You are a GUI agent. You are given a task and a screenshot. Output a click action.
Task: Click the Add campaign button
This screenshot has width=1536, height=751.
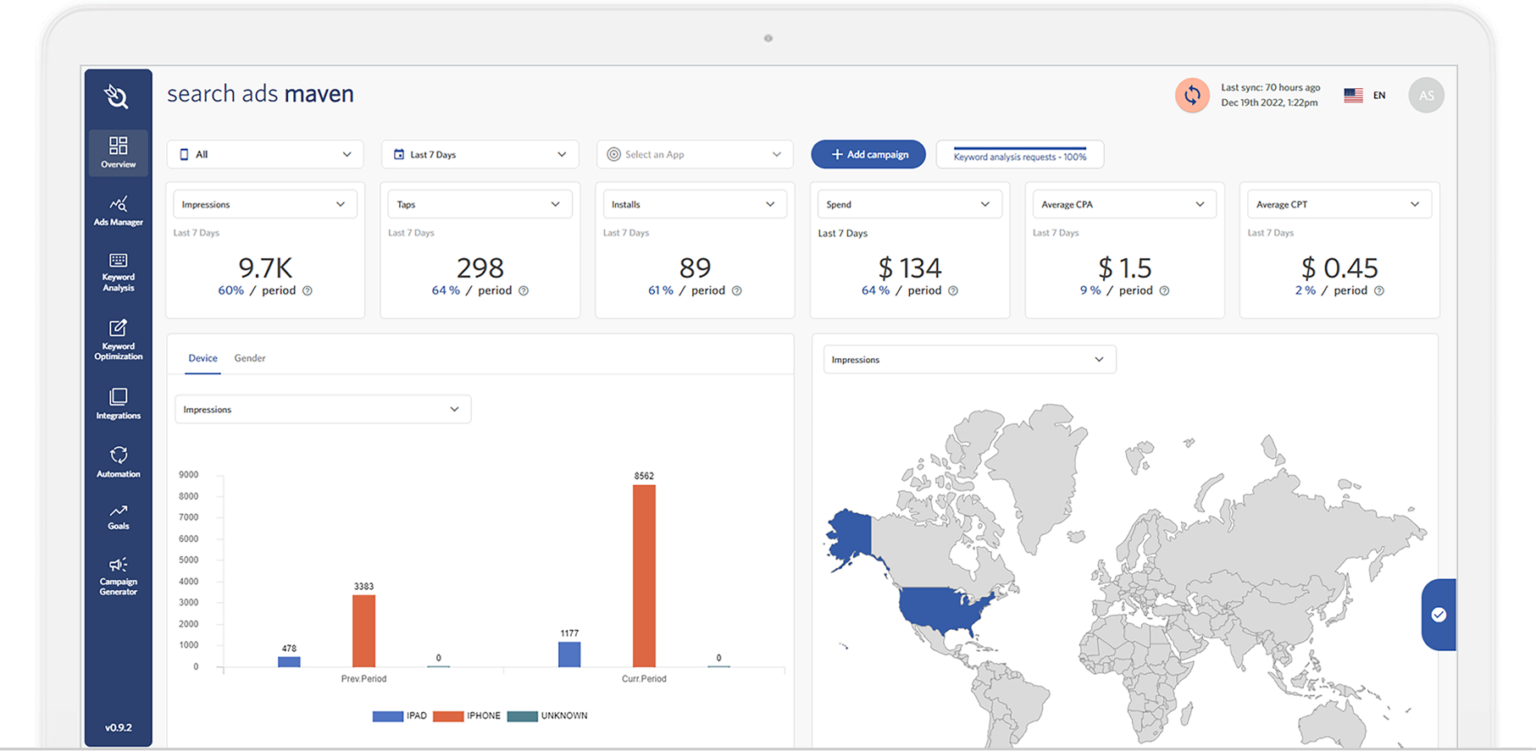tap(868, 155)
